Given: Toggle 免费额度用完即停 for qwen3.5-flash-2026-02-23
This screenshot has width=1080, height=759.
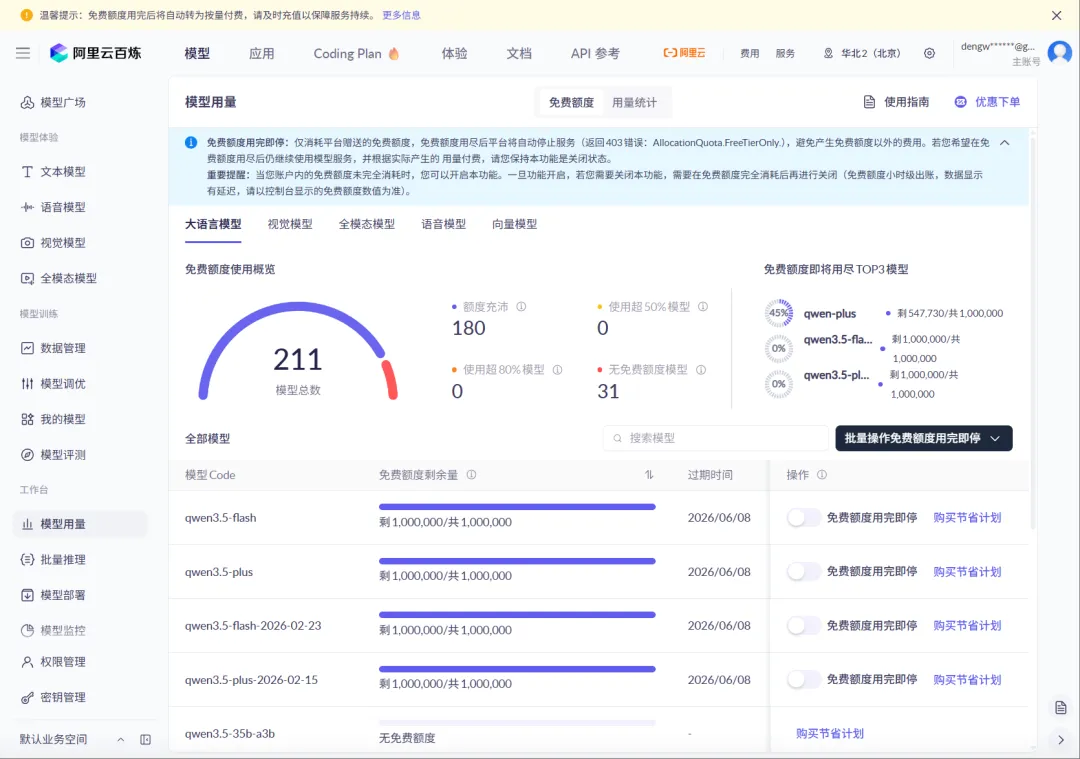Looking at the screenshot, I should tap(804, 625).
